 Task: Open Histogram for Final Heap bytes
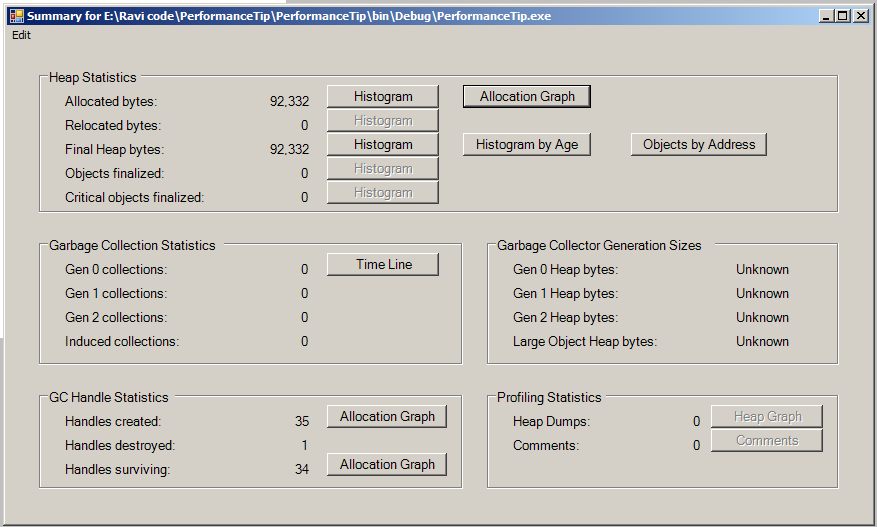[383, 144]
